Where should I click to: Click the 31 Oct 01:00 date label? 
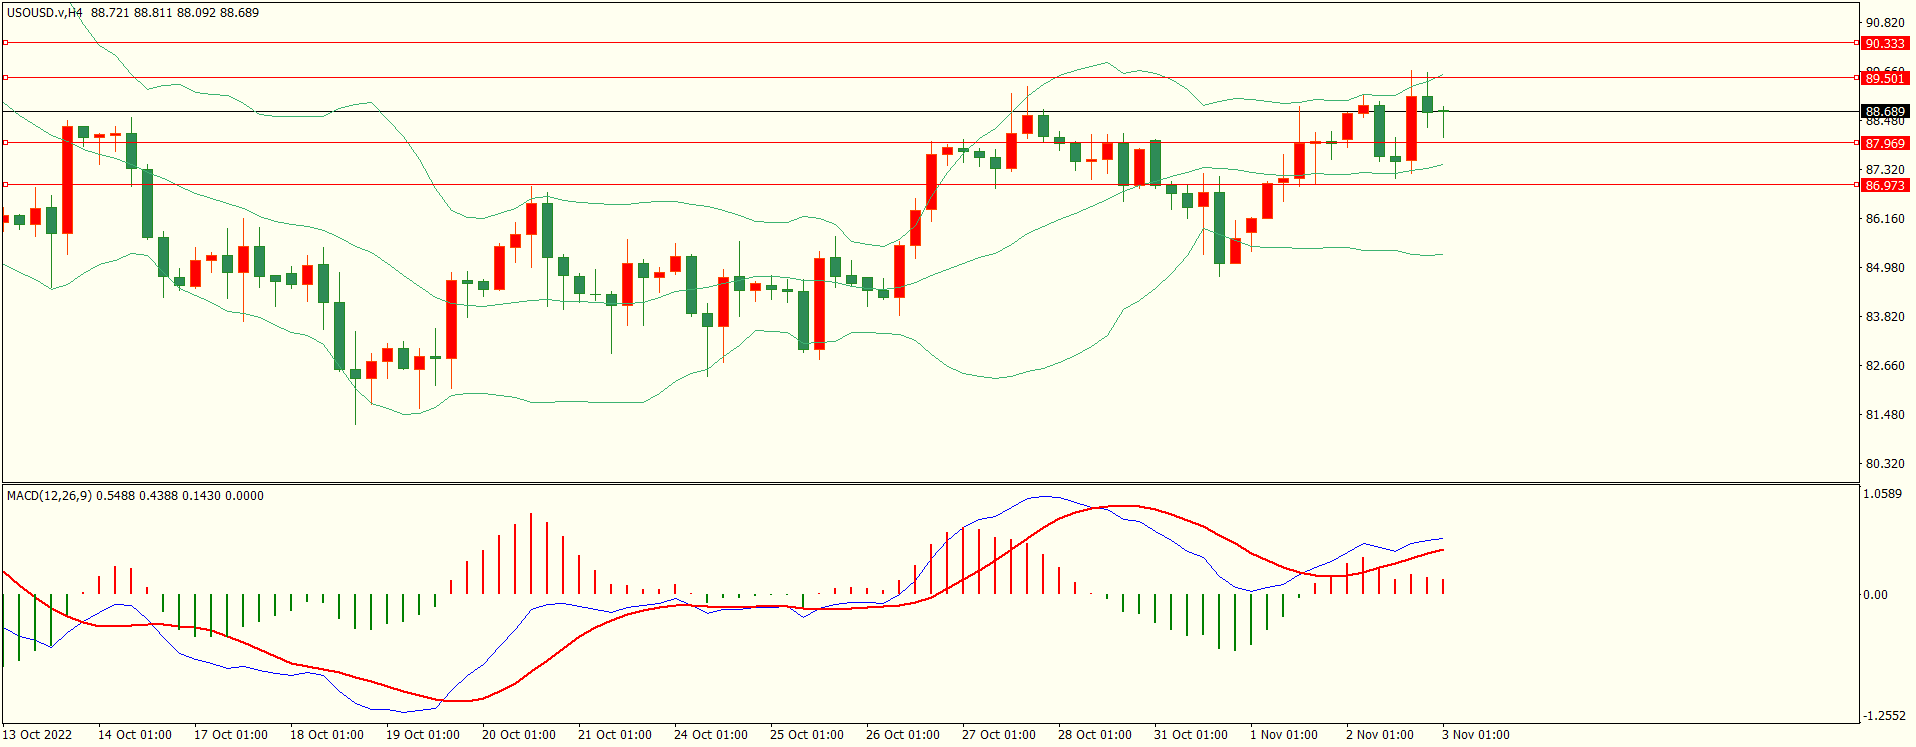[1190, 735]
